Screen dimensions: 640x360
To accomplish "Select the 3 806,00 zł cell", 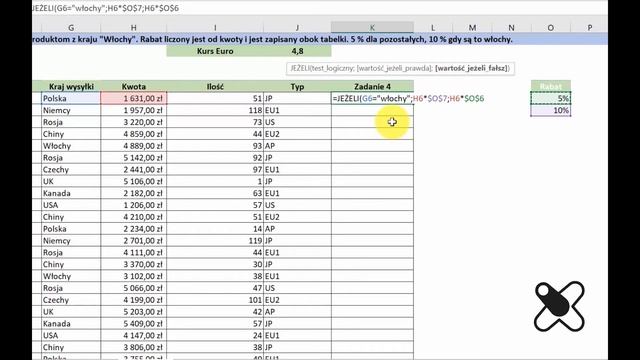I will click(133, 347).
